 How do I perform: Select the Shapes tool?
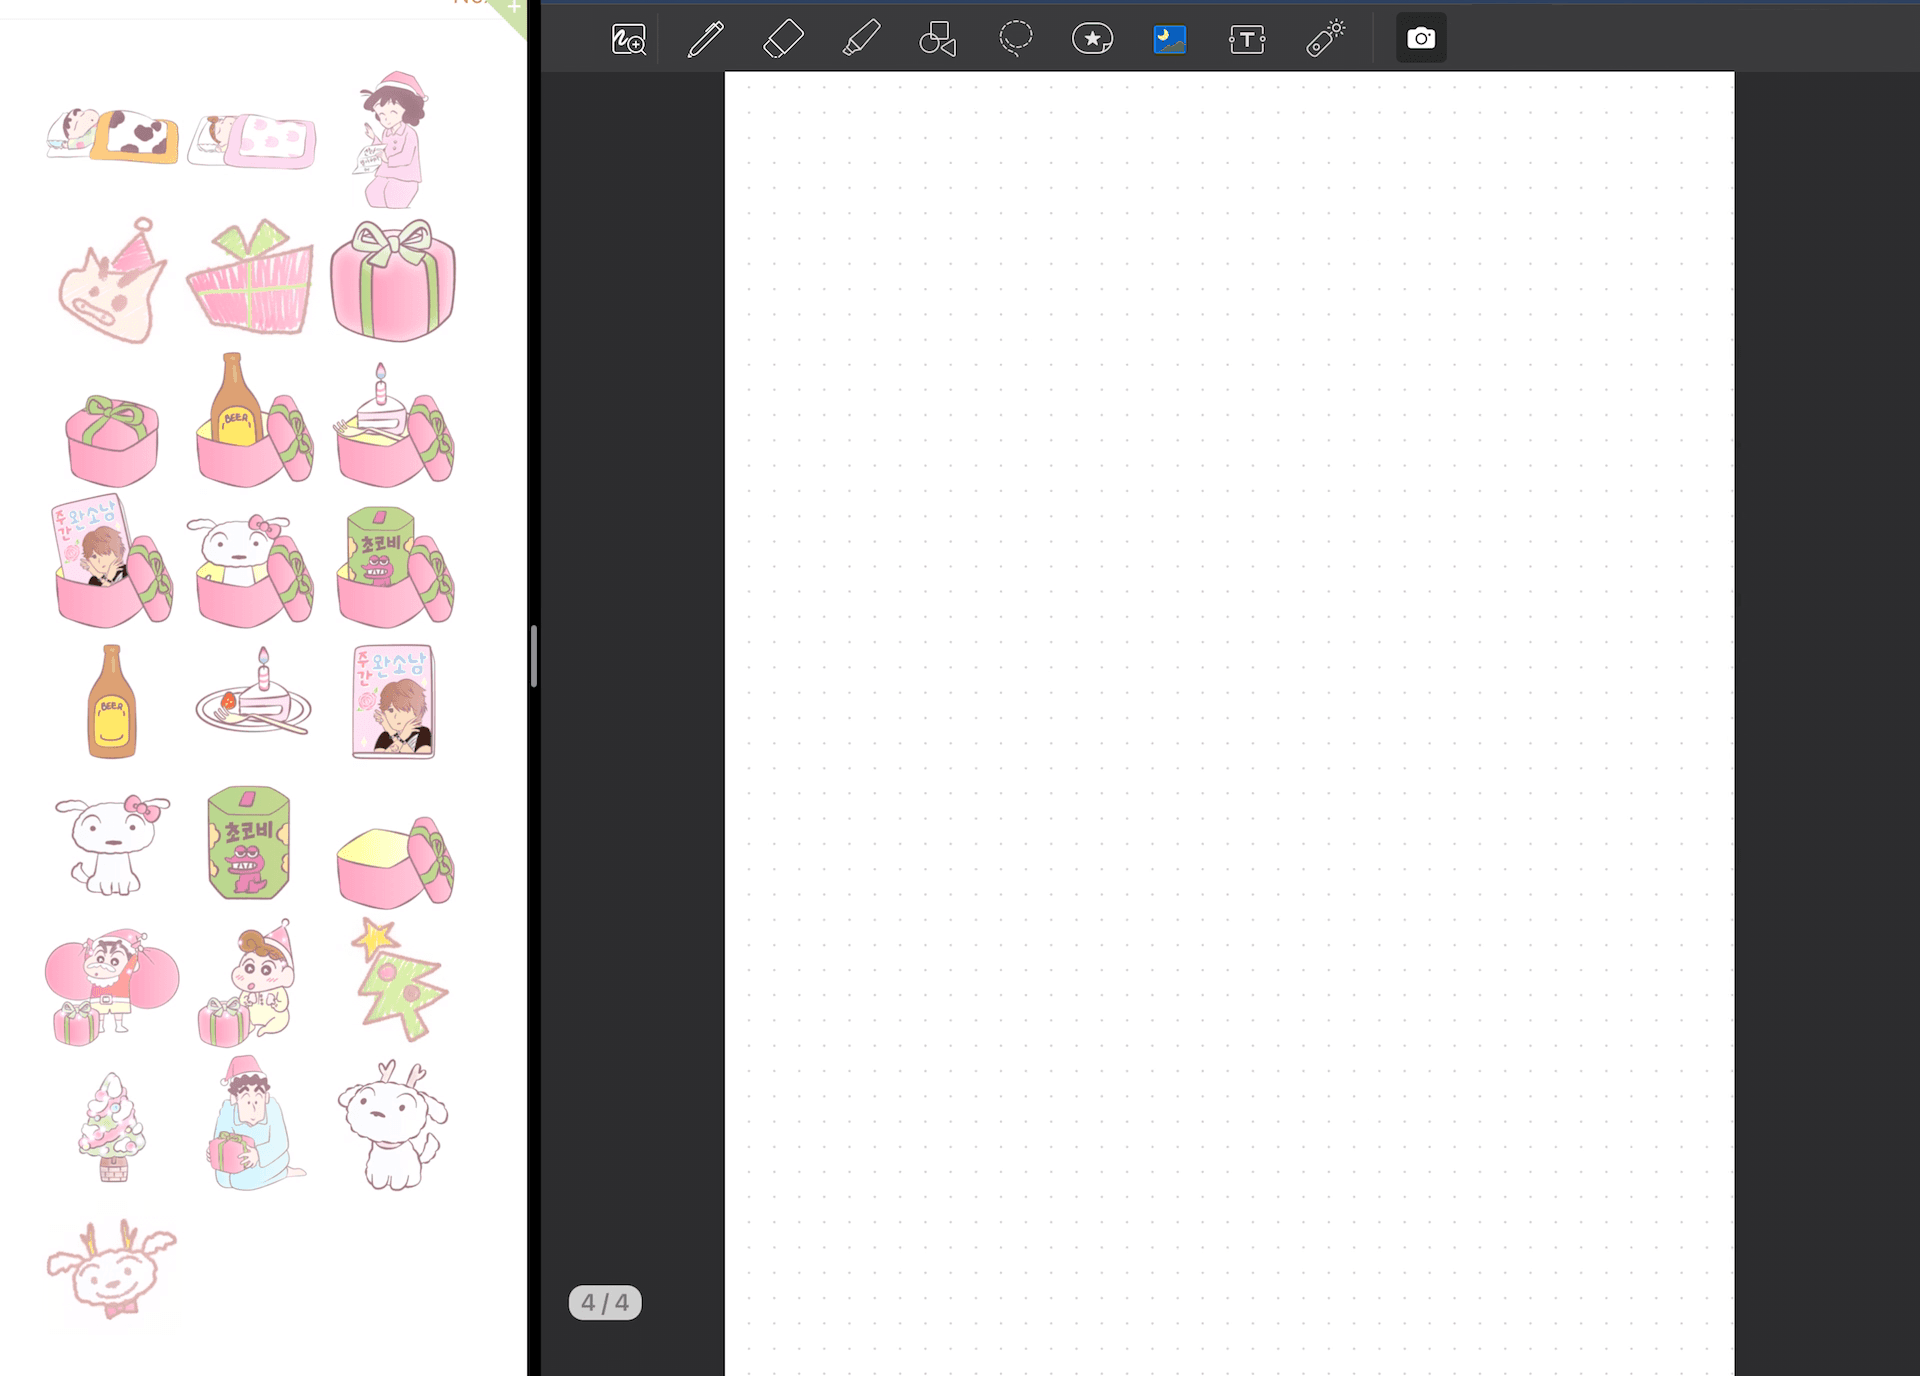tap(938, 39)
